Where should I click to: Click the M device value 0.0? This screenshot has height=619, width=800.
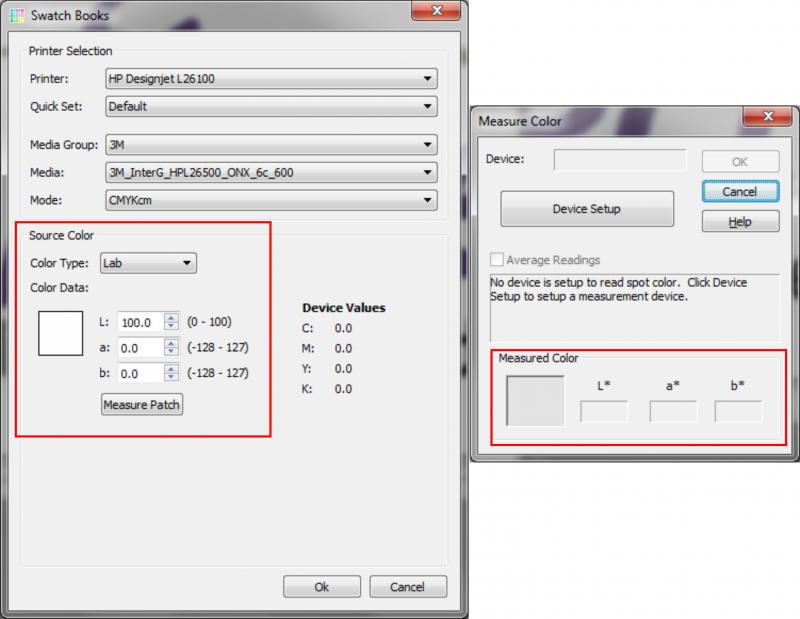343,349
